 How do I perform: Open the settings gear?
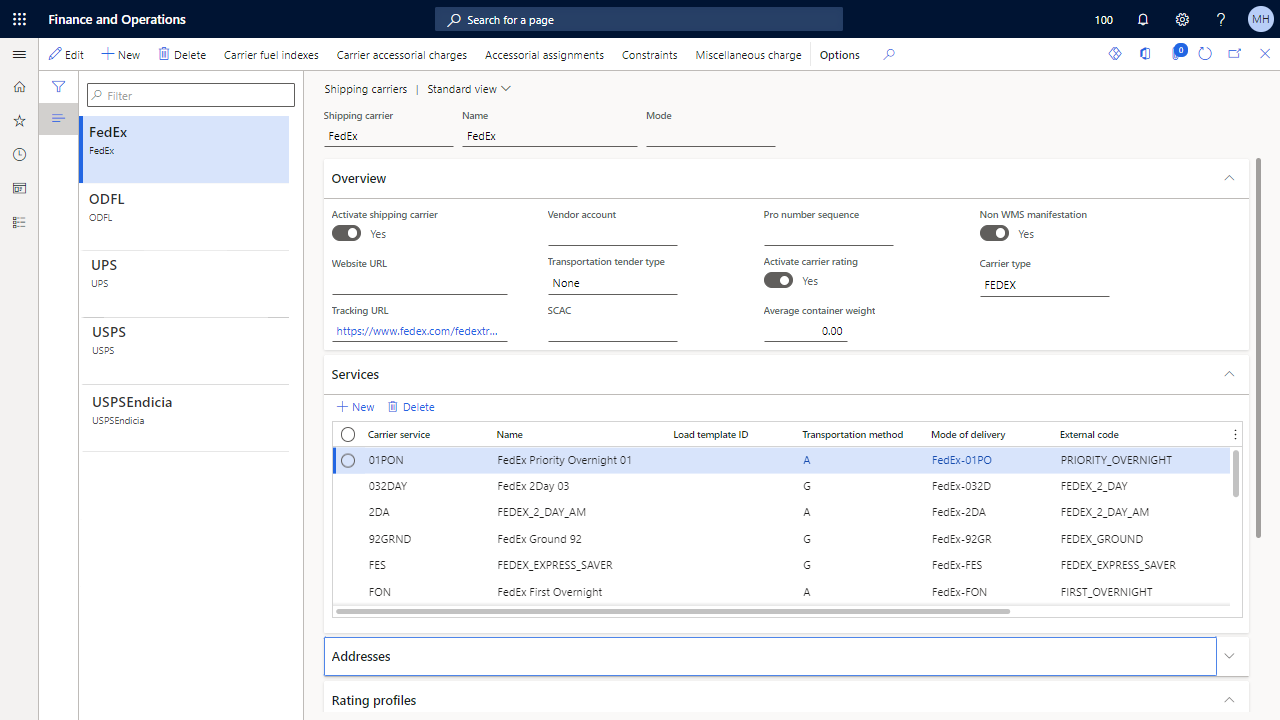click(x=1182, y=19)
